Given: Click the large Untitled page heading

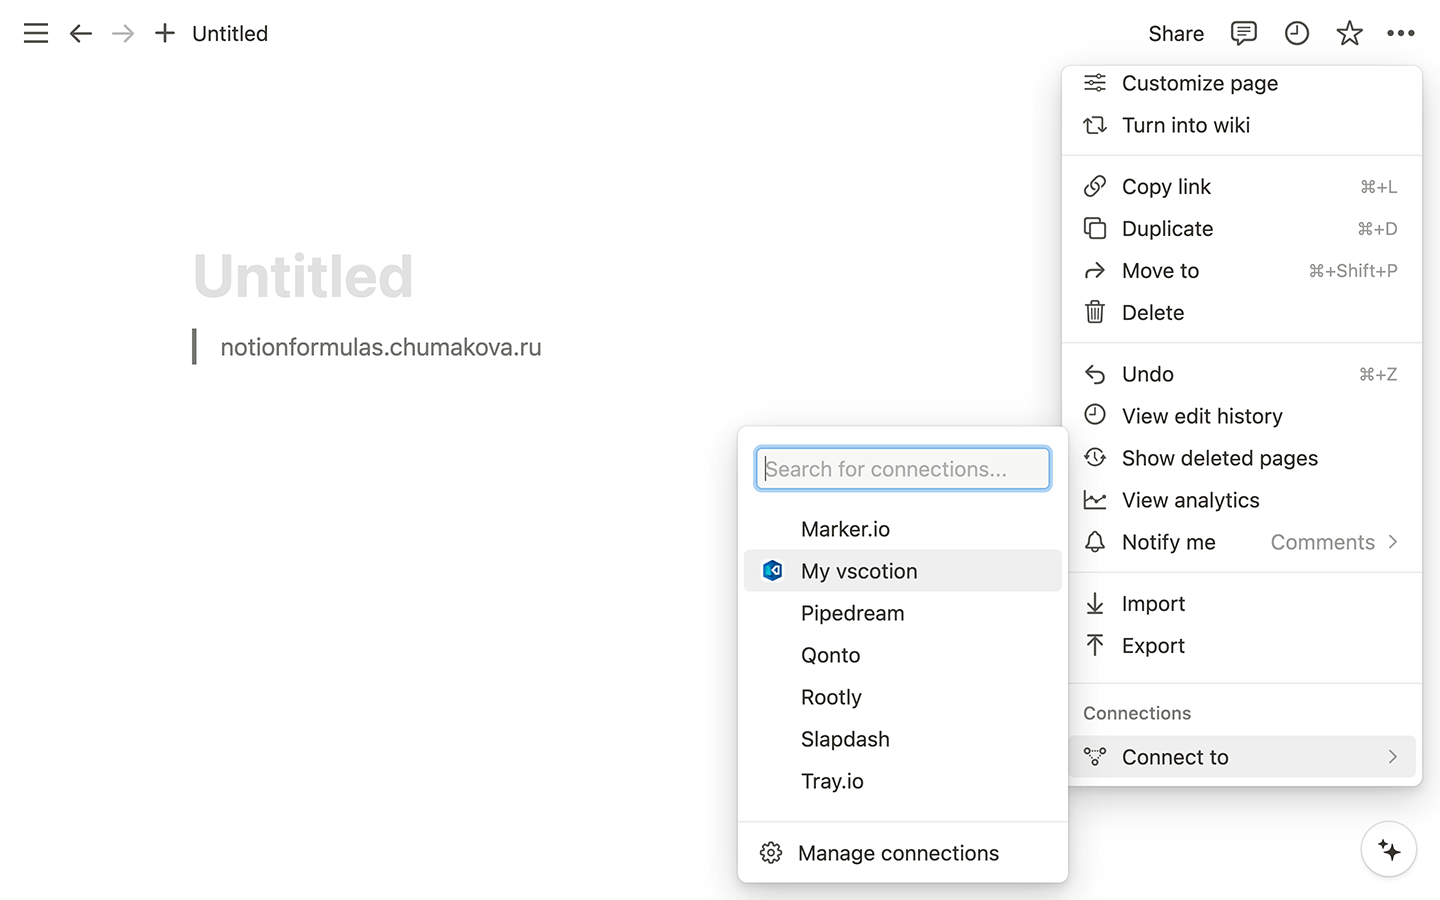Looking at the screenshot, I should (303, 276).
